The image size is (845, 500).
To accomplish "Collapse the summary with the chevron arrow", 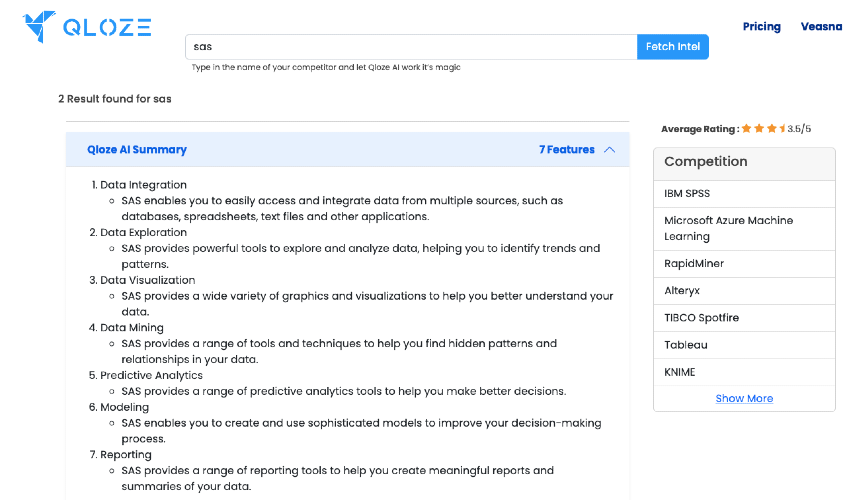I will 609,150.
